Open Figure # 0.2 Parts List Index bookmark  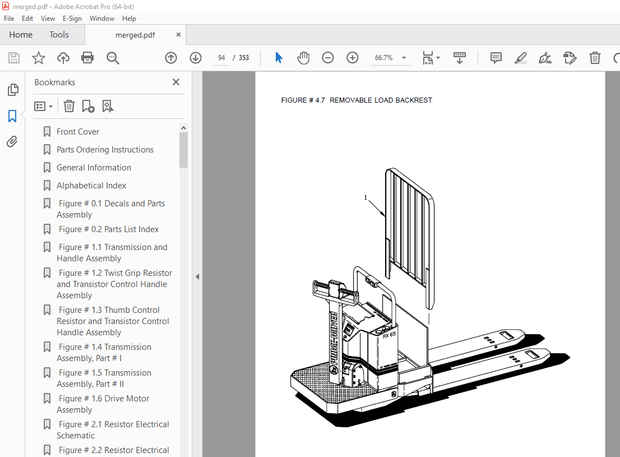tap(109, 229)
